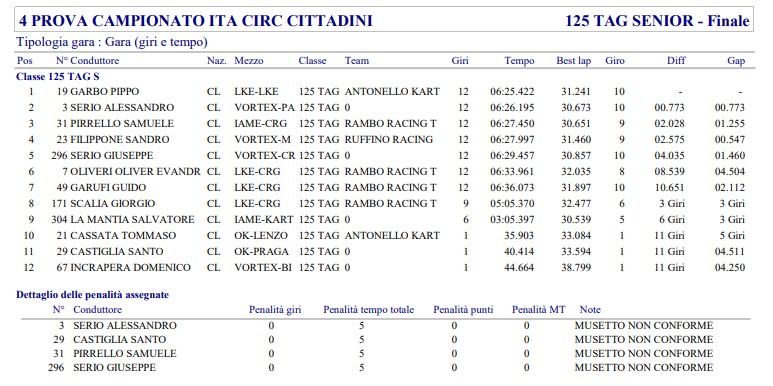The width and height of the screenshot is (773, 386).
Task: Select the Conduttore column header in results
Action: 95,61
